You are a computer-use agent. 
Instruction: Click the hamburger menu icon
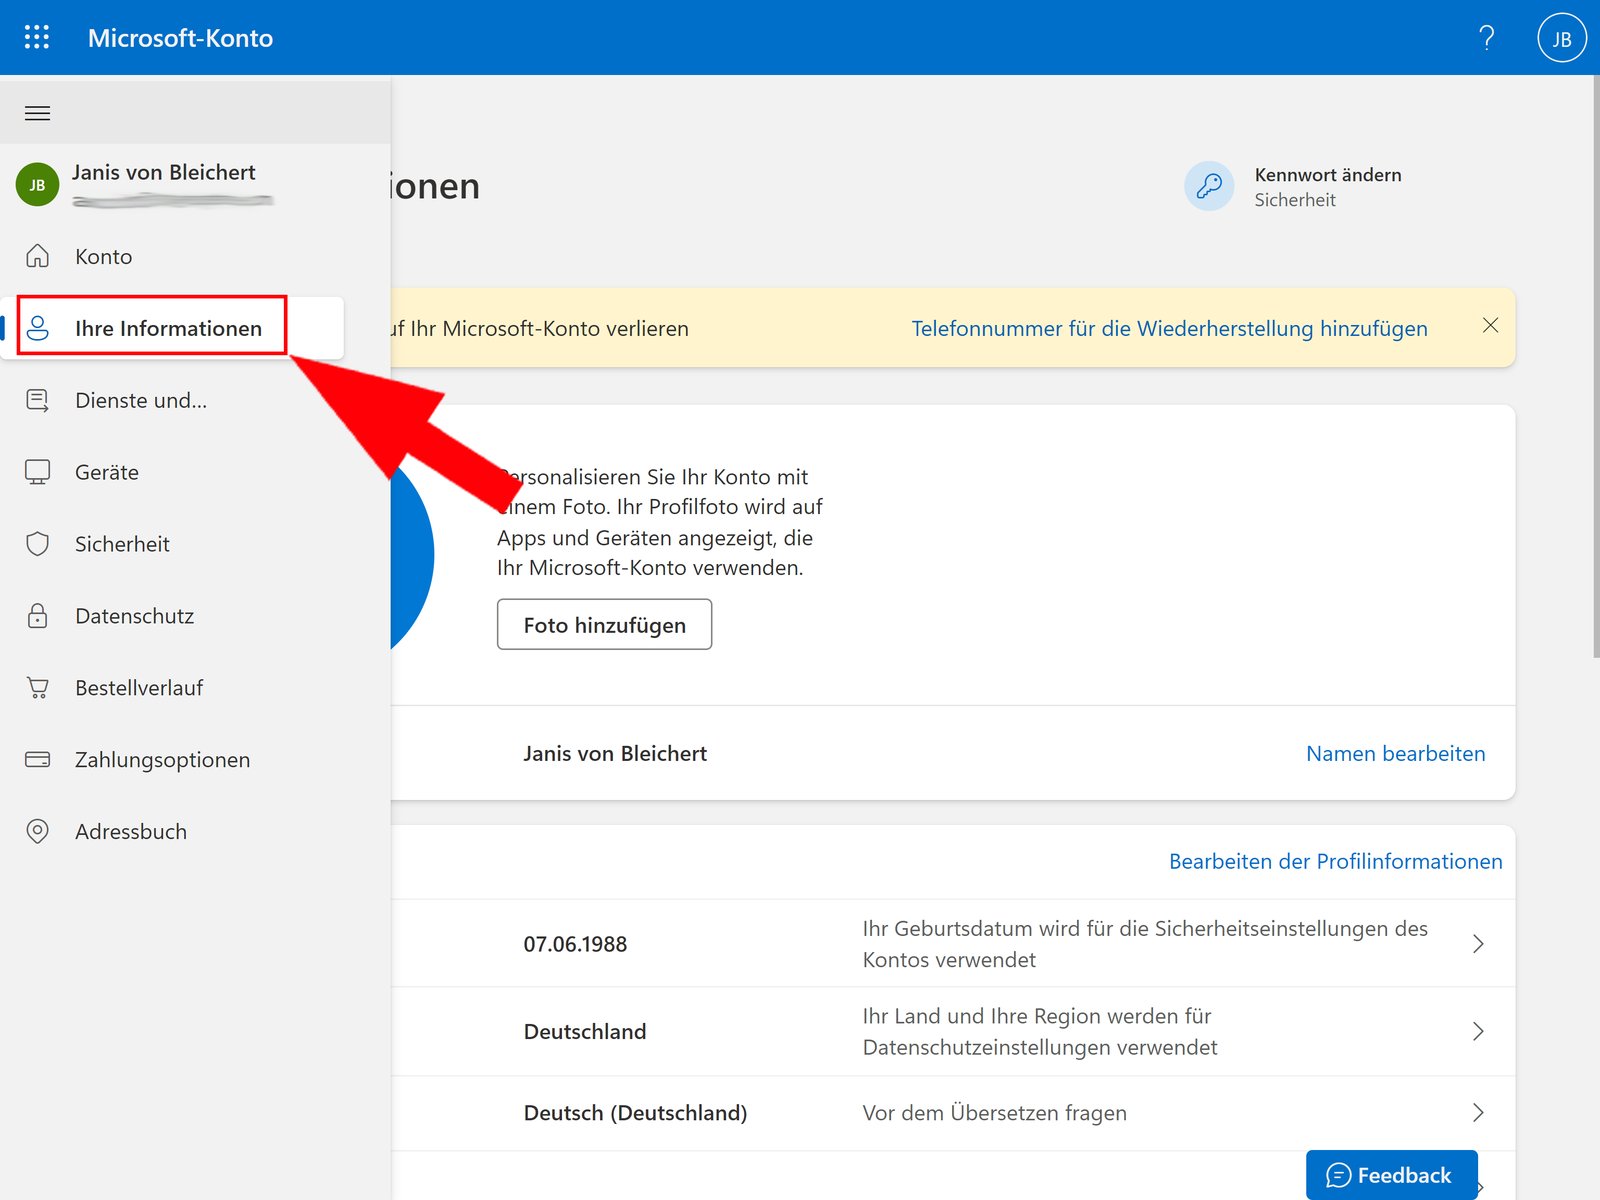[x=37, y=112]
